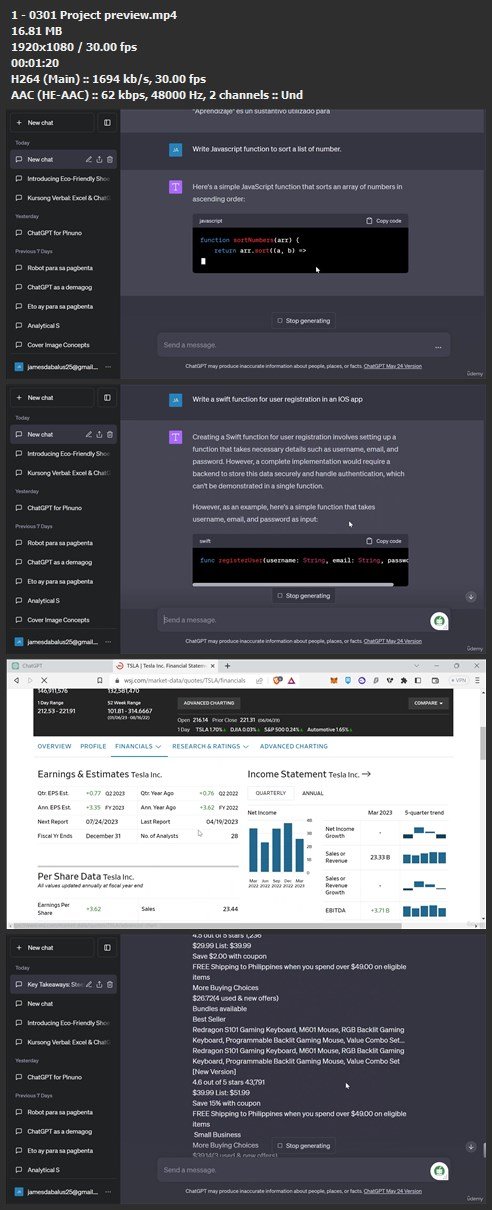Image resolution: width=492 pixels, height=1210 pixels.
Task: Click the pencil rename icon in the Swift chat frame
Action: (88, 434)
